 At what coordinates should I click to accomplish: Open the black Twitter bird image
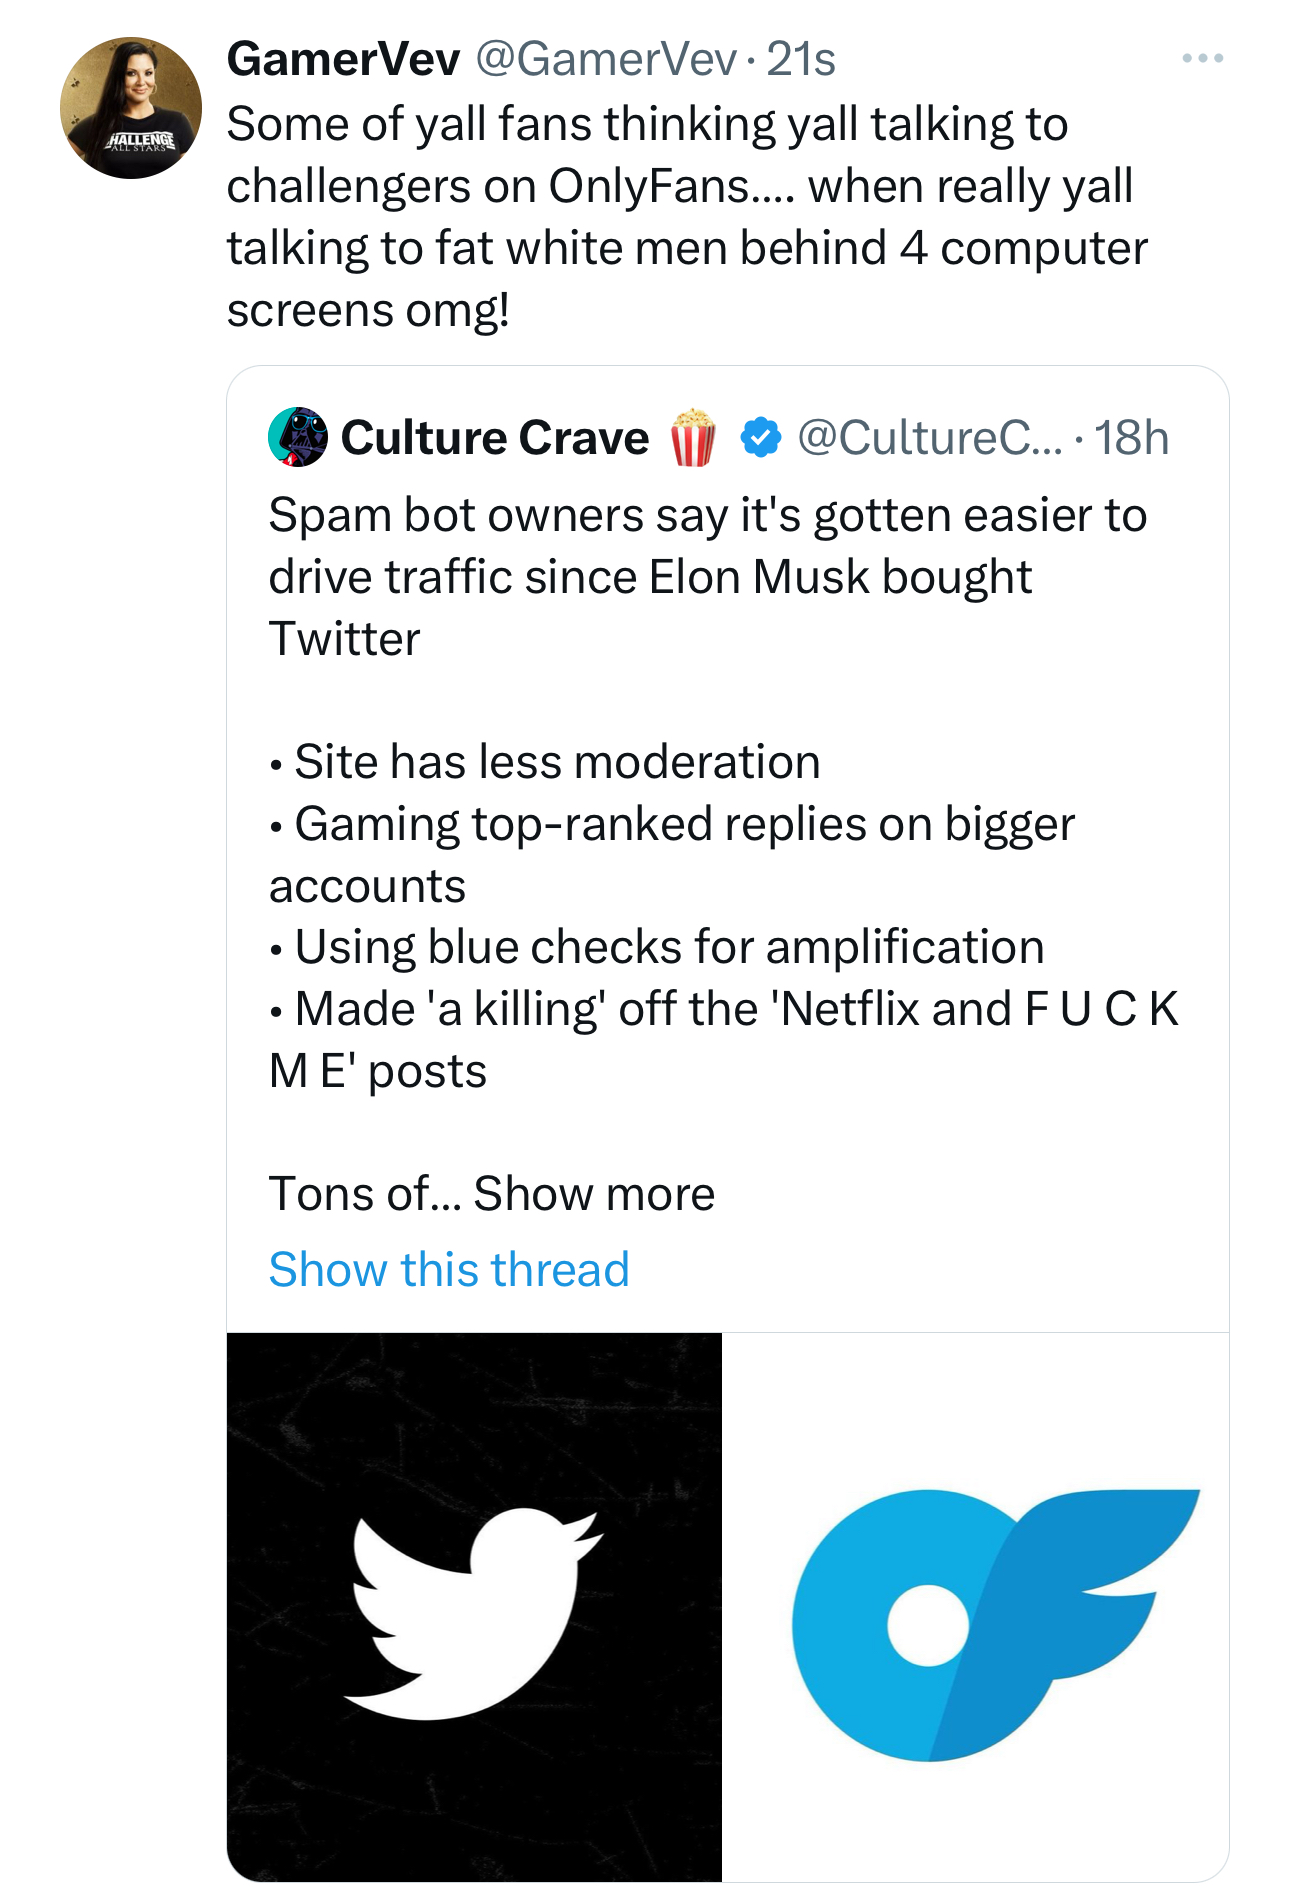pos(474,1607)
